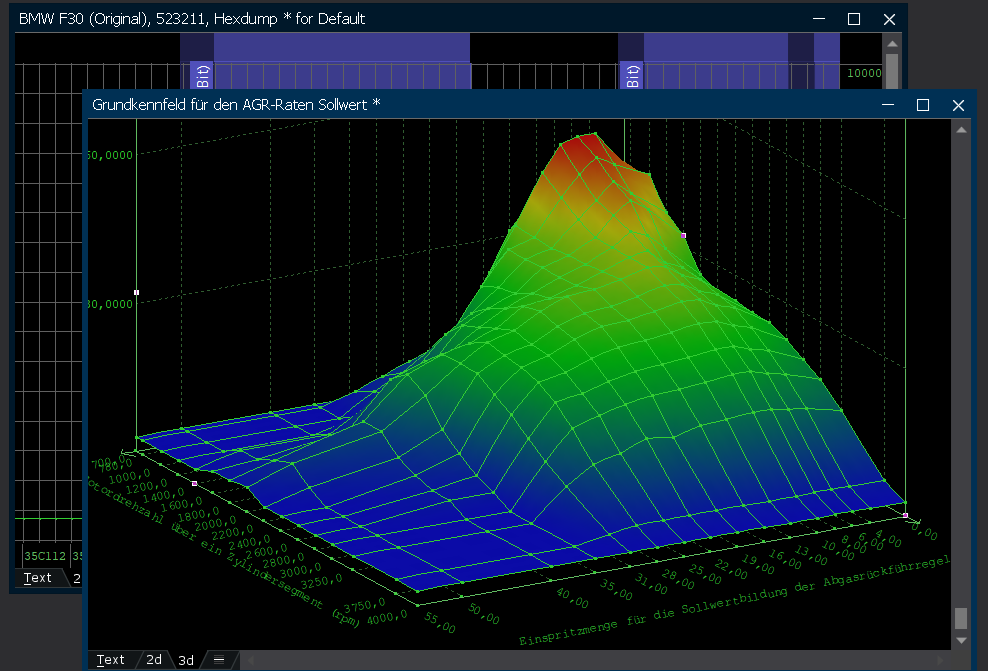Click the scroll-down arrow in the 3D map window

pos(961,640)
